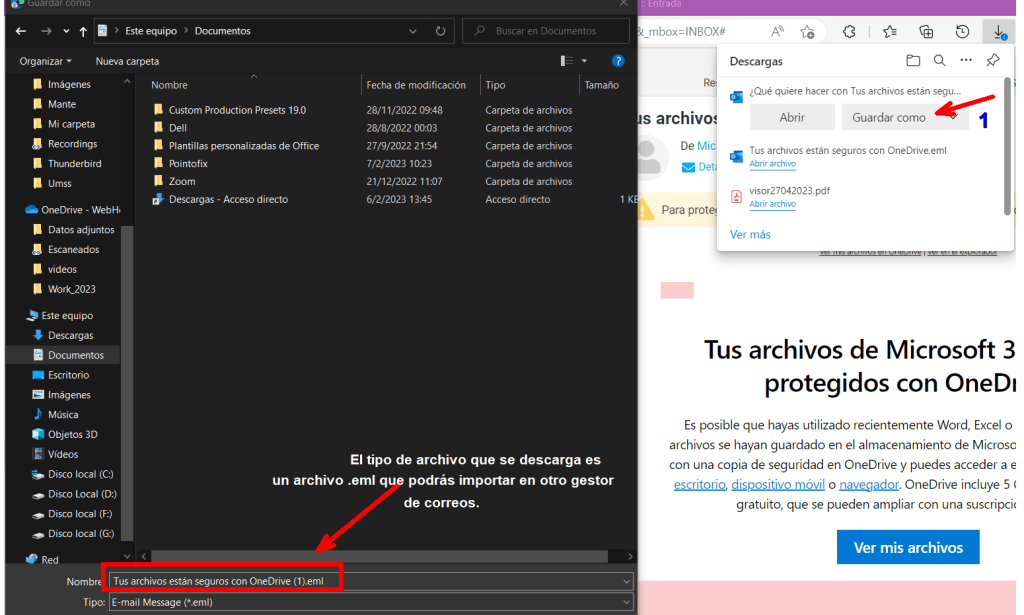Select Custom Production Presets 19.0 folder
Viewport: 1024px width, 615px height.
237,110
